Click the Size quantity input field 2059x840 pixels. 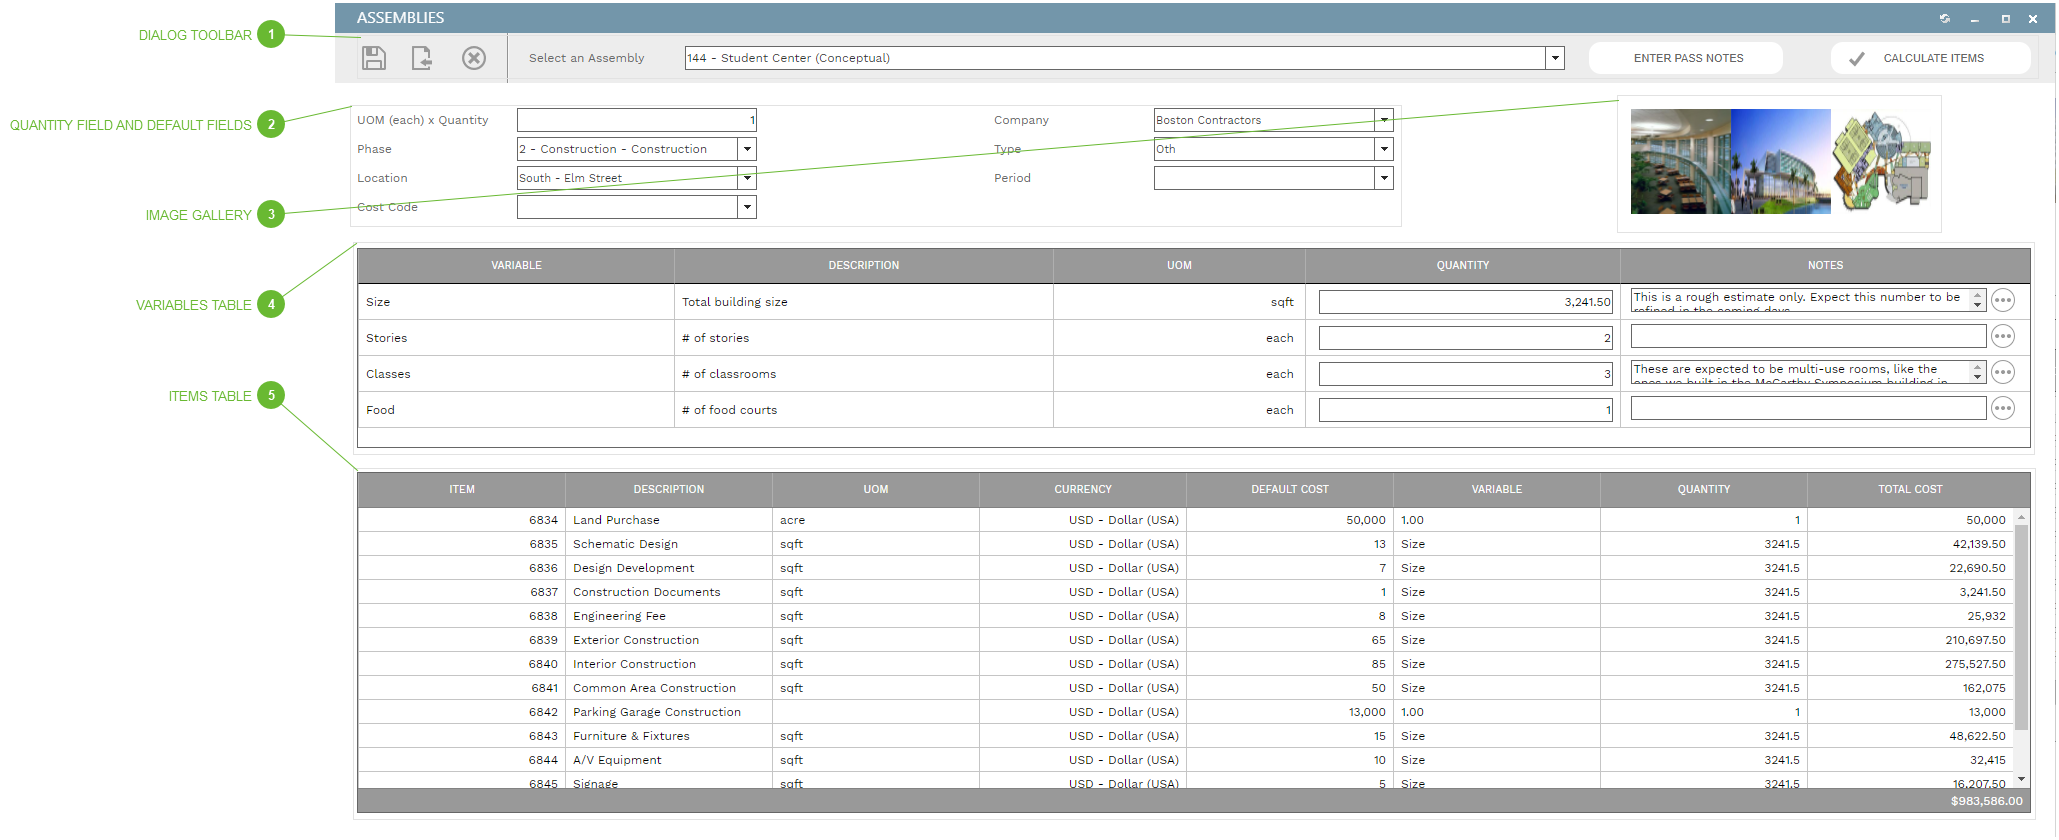(1465, 302)
